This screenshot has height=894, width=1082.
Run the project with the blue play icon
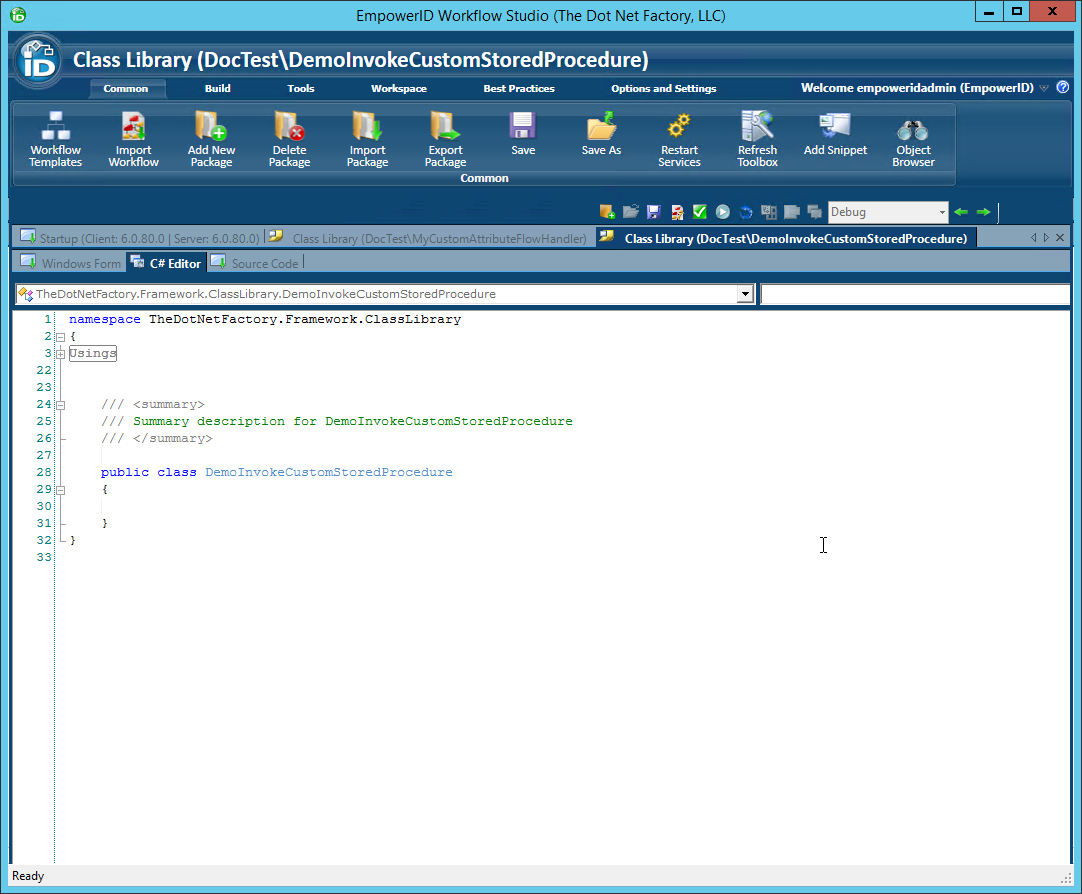[x=722, y=211]
